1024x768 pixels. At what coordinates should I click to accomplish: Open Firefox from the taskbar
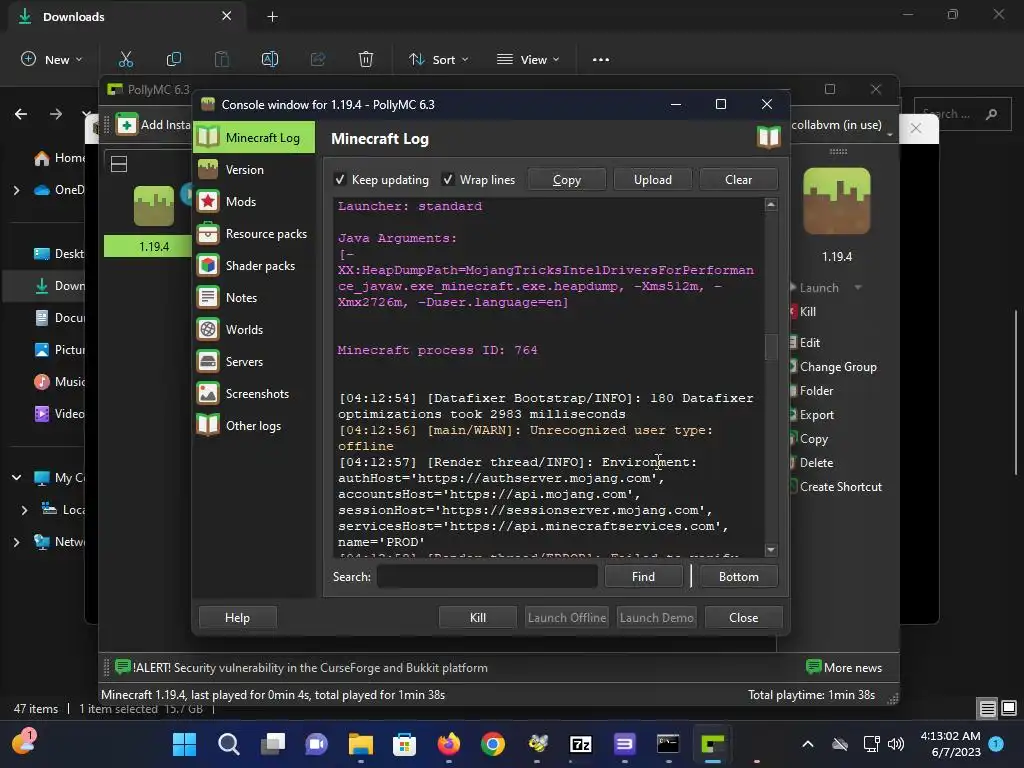(449, 744)
